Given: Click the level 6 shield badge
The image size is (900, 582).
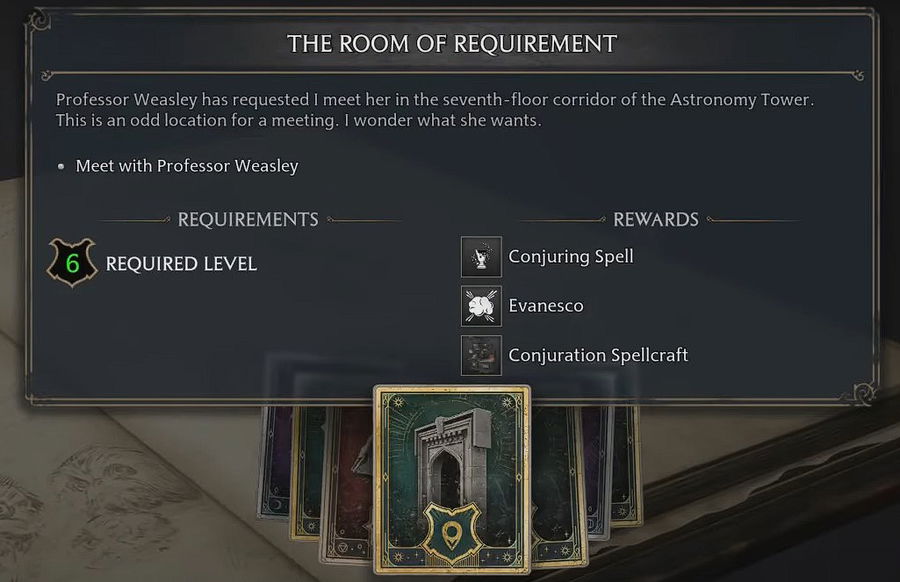Looking at the screenshot, I should (x=72, y=264).
